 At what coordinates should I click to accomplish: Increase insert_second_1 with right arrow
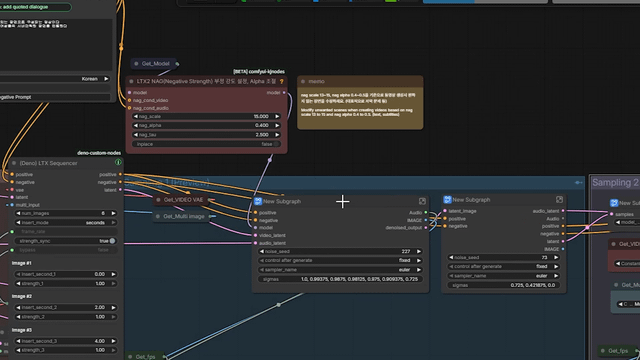[113, 274]
